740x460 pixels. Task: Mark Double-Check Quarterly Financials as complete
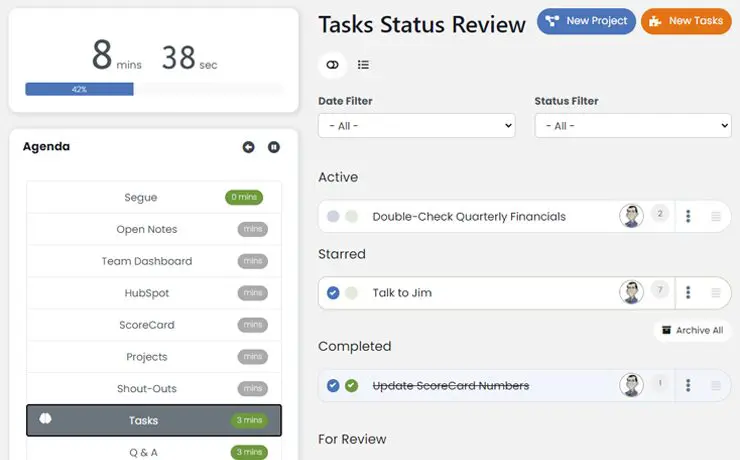click(352, 216)
